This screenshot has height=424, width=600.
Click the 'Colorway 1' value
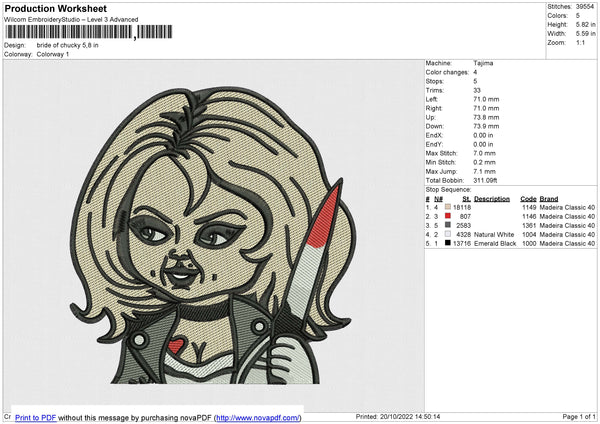(x=53, y=54)
